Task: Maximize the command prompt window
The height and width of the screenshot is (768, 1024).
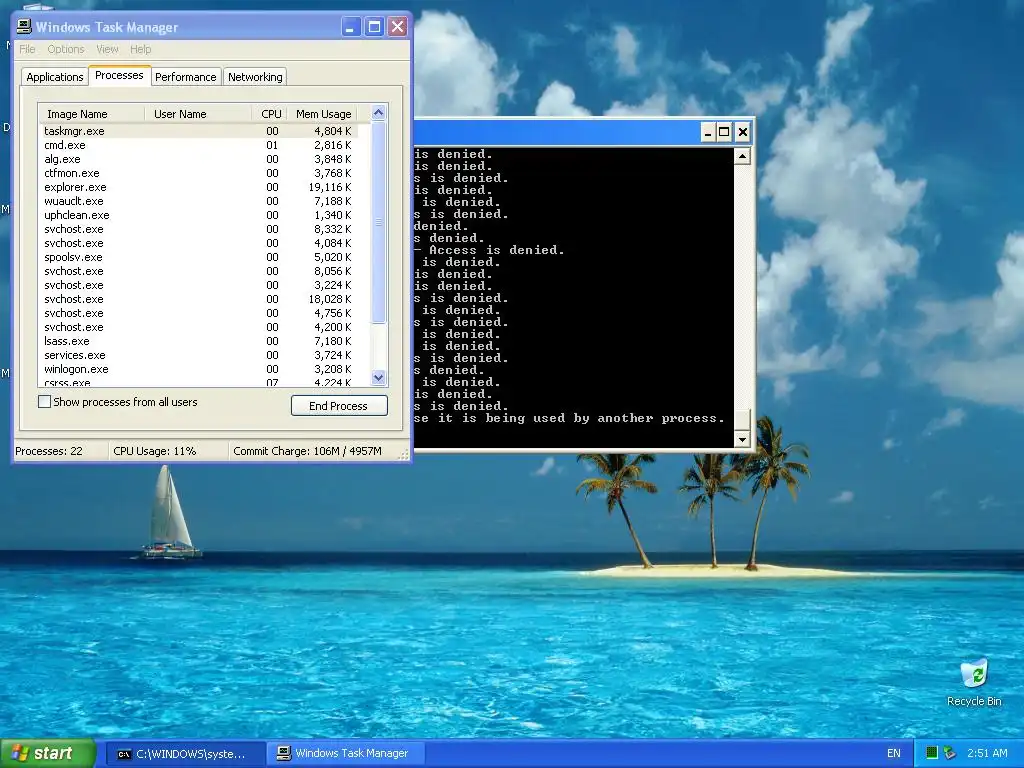Action: pos(724,133)
